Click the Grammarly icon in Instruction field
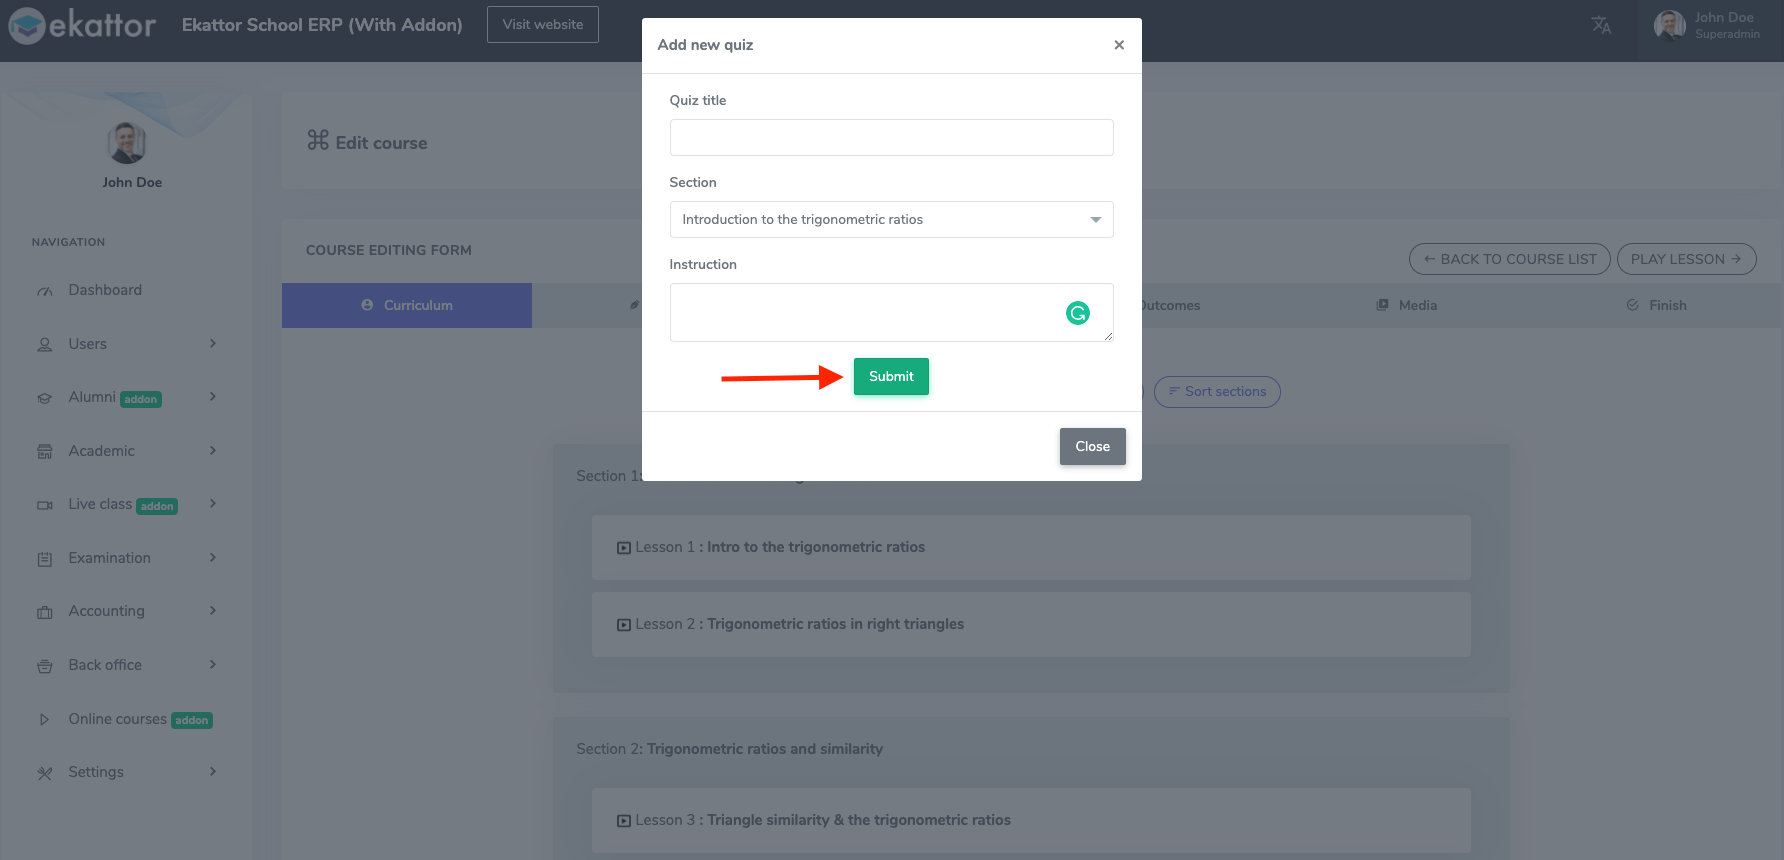The height and width of the screenshot is (860, 1784). coord(1077,313)
